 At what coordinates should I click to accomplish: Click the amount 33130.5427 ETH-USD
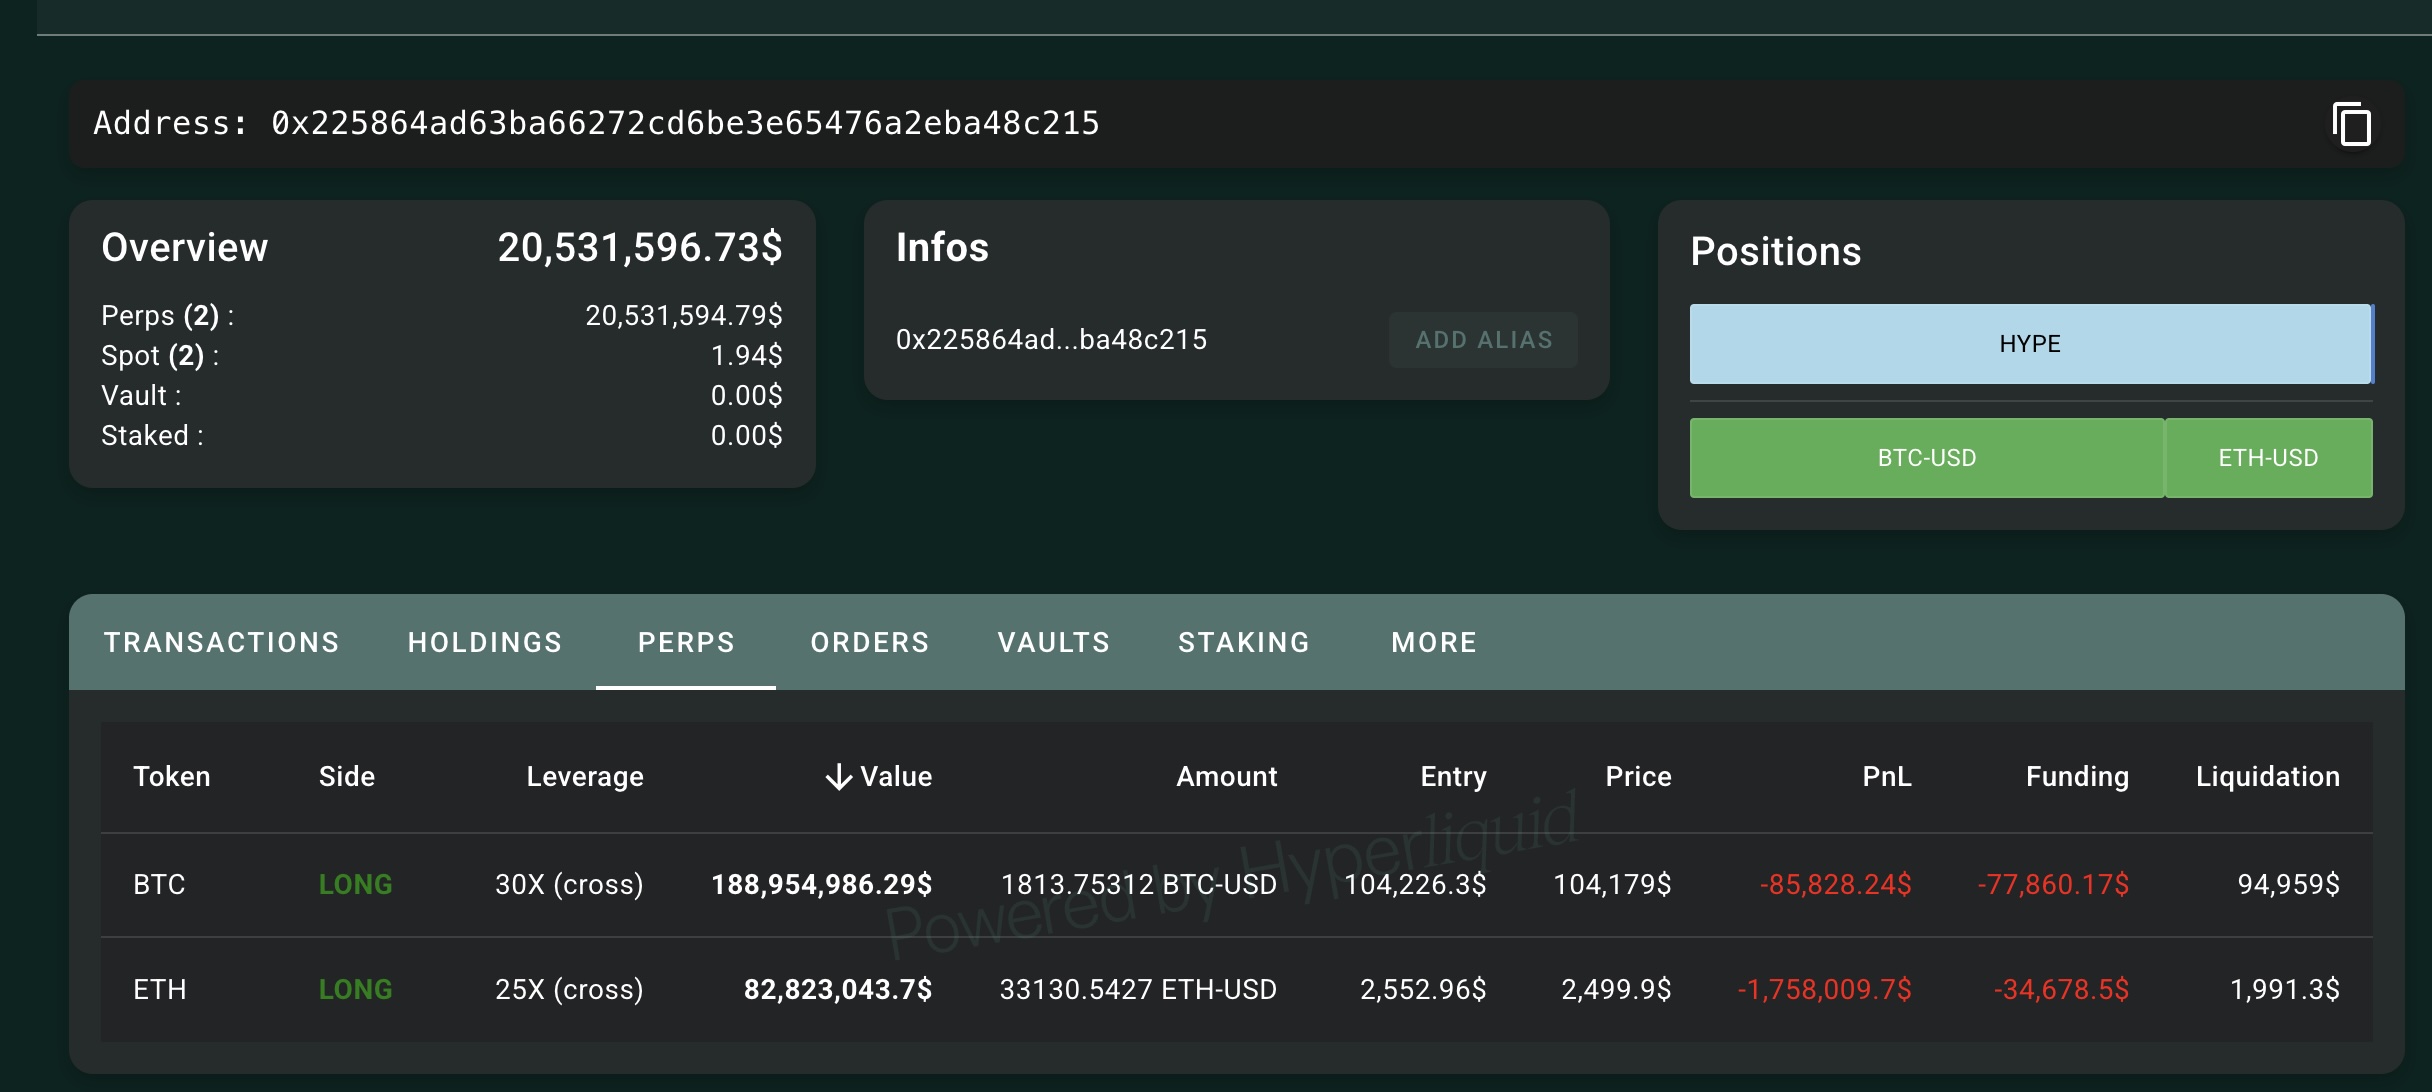(x=1139, y=990)
